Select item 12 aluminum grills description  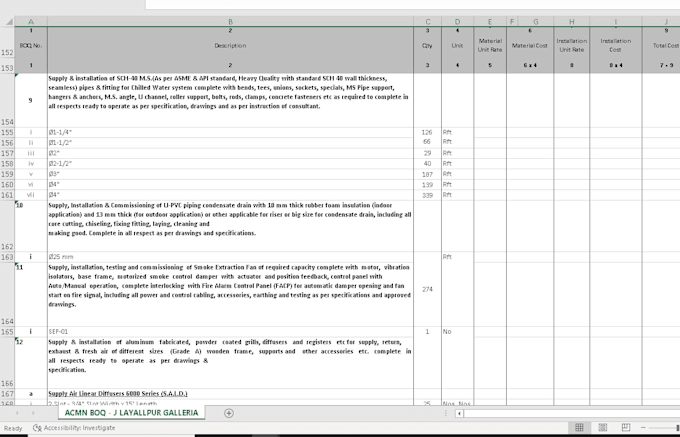[230, 363]
